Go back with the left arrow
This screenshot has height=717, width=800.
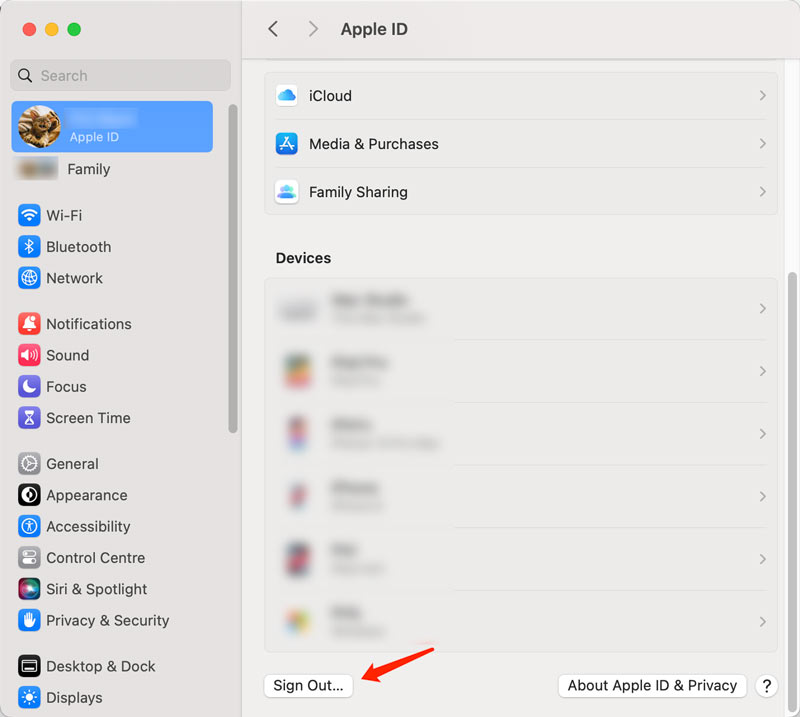(x=273, y=29)
